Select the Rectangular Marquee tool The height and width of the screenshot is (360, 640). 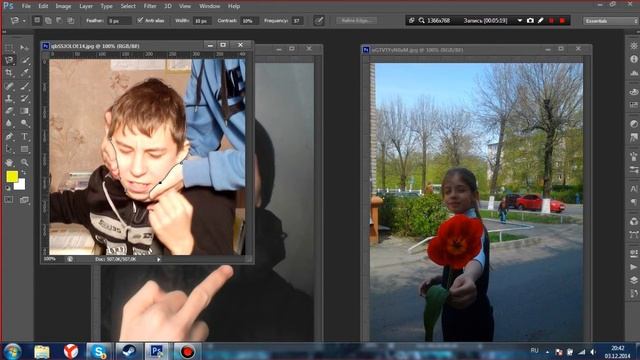click(9, 48)
